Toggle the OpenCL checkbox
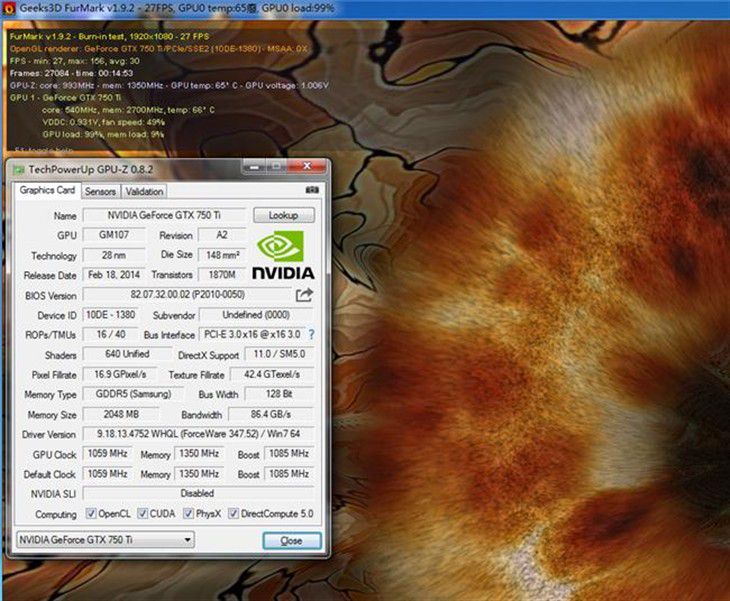The height and width of the screenshot is (601, 730). click(x=91, y=513)
